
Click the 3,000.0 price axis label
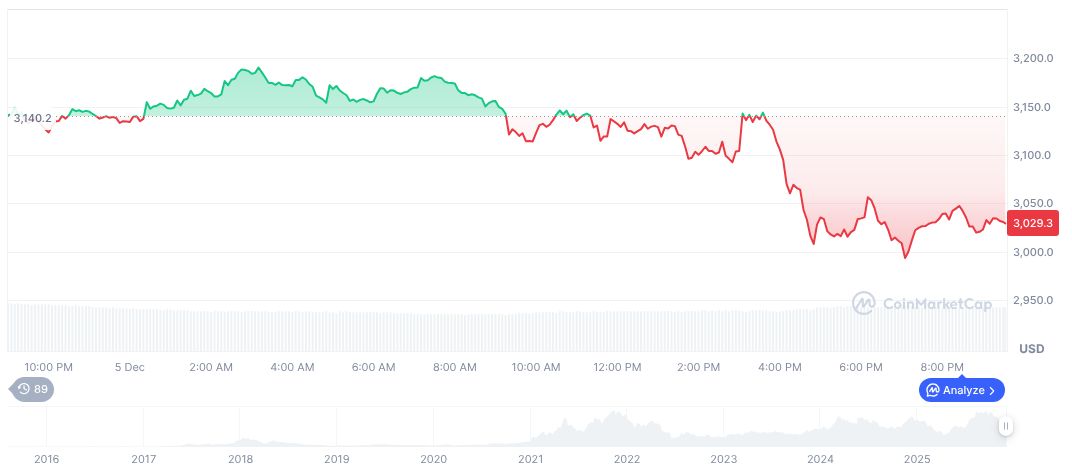[1034, 252]
